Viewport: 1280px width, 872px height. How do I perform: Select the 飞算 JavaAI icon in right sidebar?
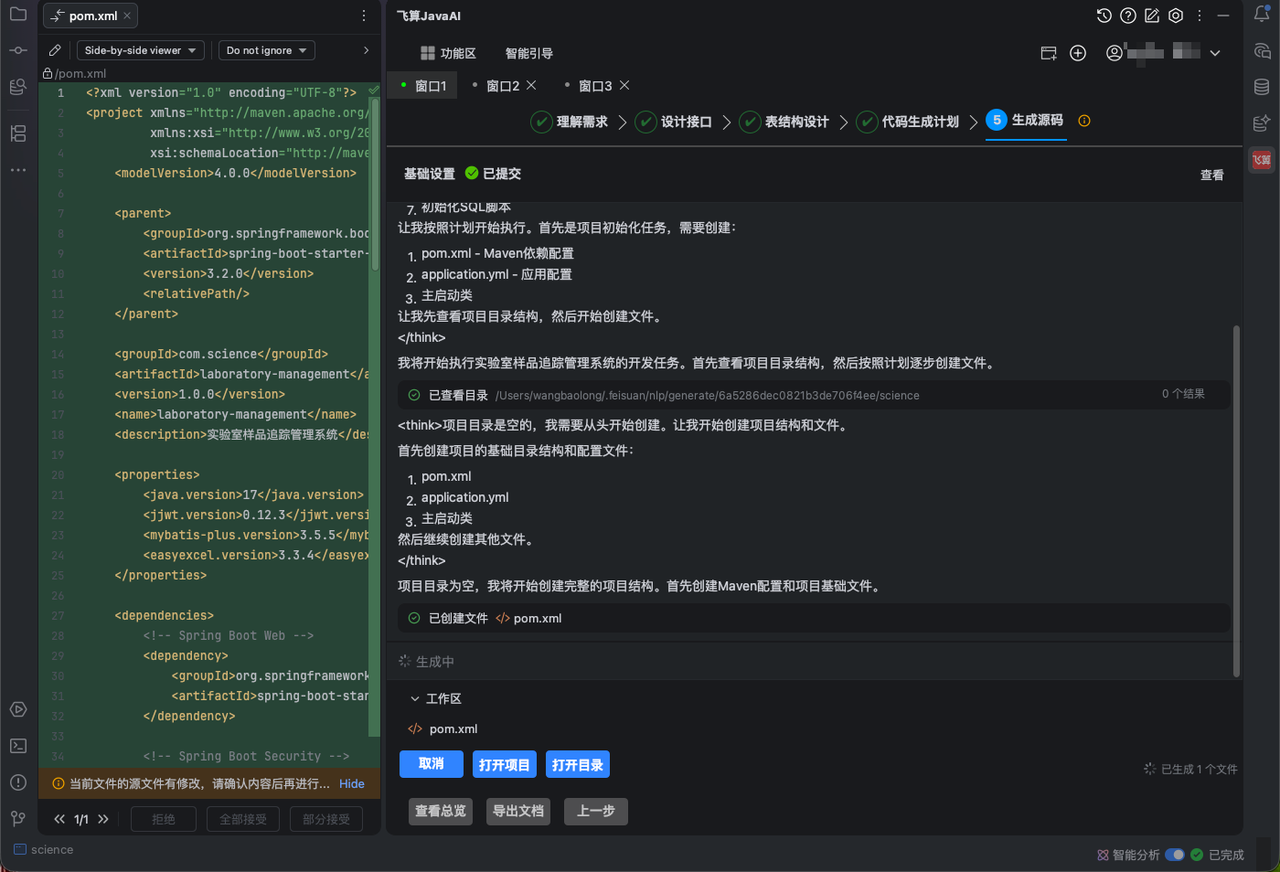pyautogui.click(x=1261, y=159)
